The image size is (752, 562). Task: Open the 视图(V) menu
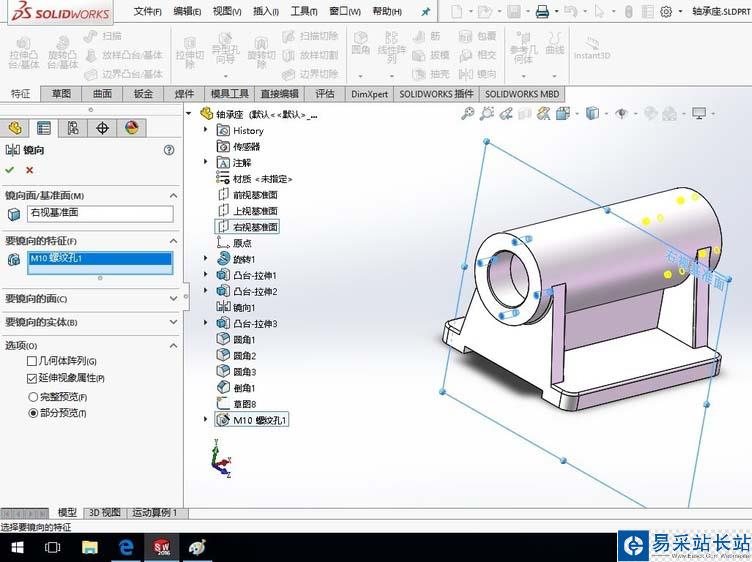coord(227,12)
